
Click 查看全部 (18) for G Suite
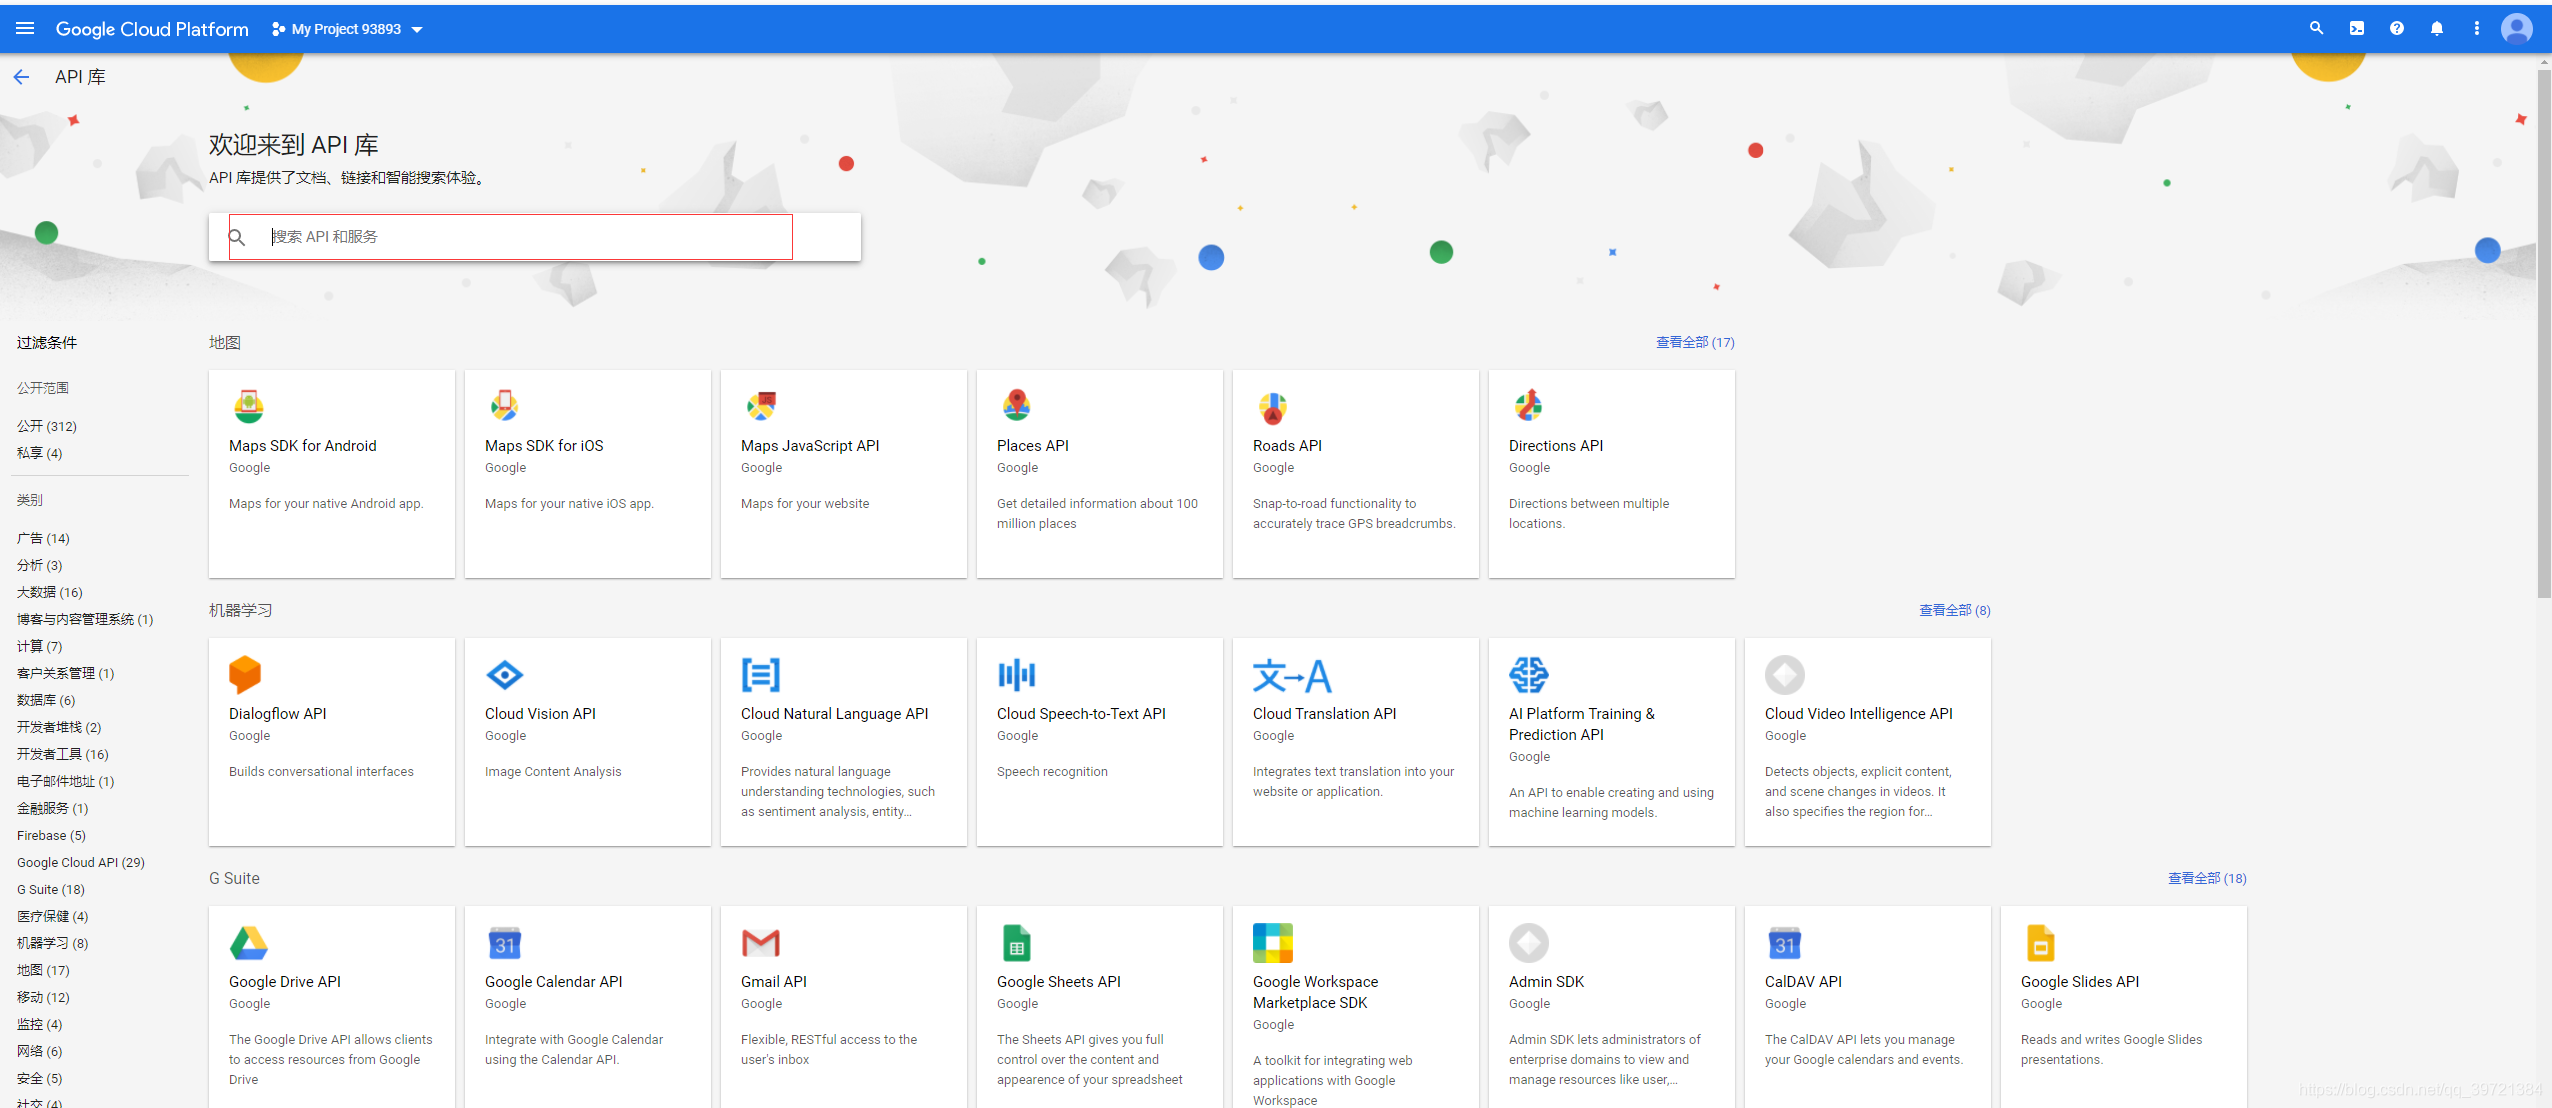tap(2207, 878)
